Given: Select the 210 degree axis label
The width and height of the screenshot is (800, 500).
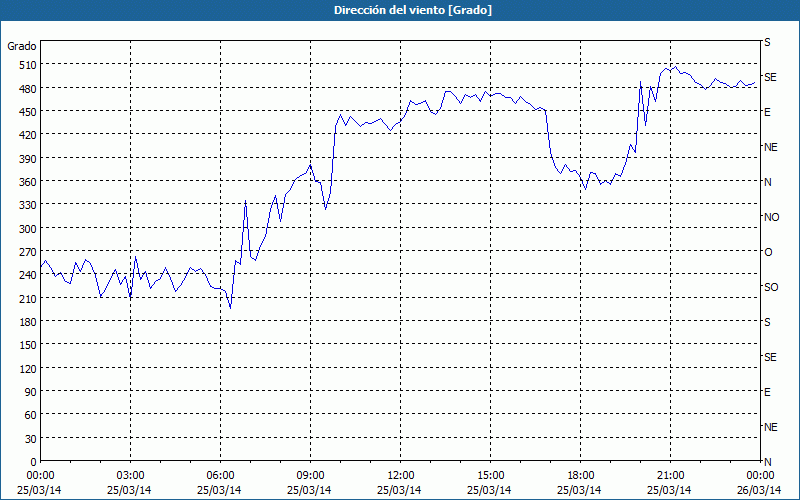Looking at the screenshot, I should tap(28, 298).
